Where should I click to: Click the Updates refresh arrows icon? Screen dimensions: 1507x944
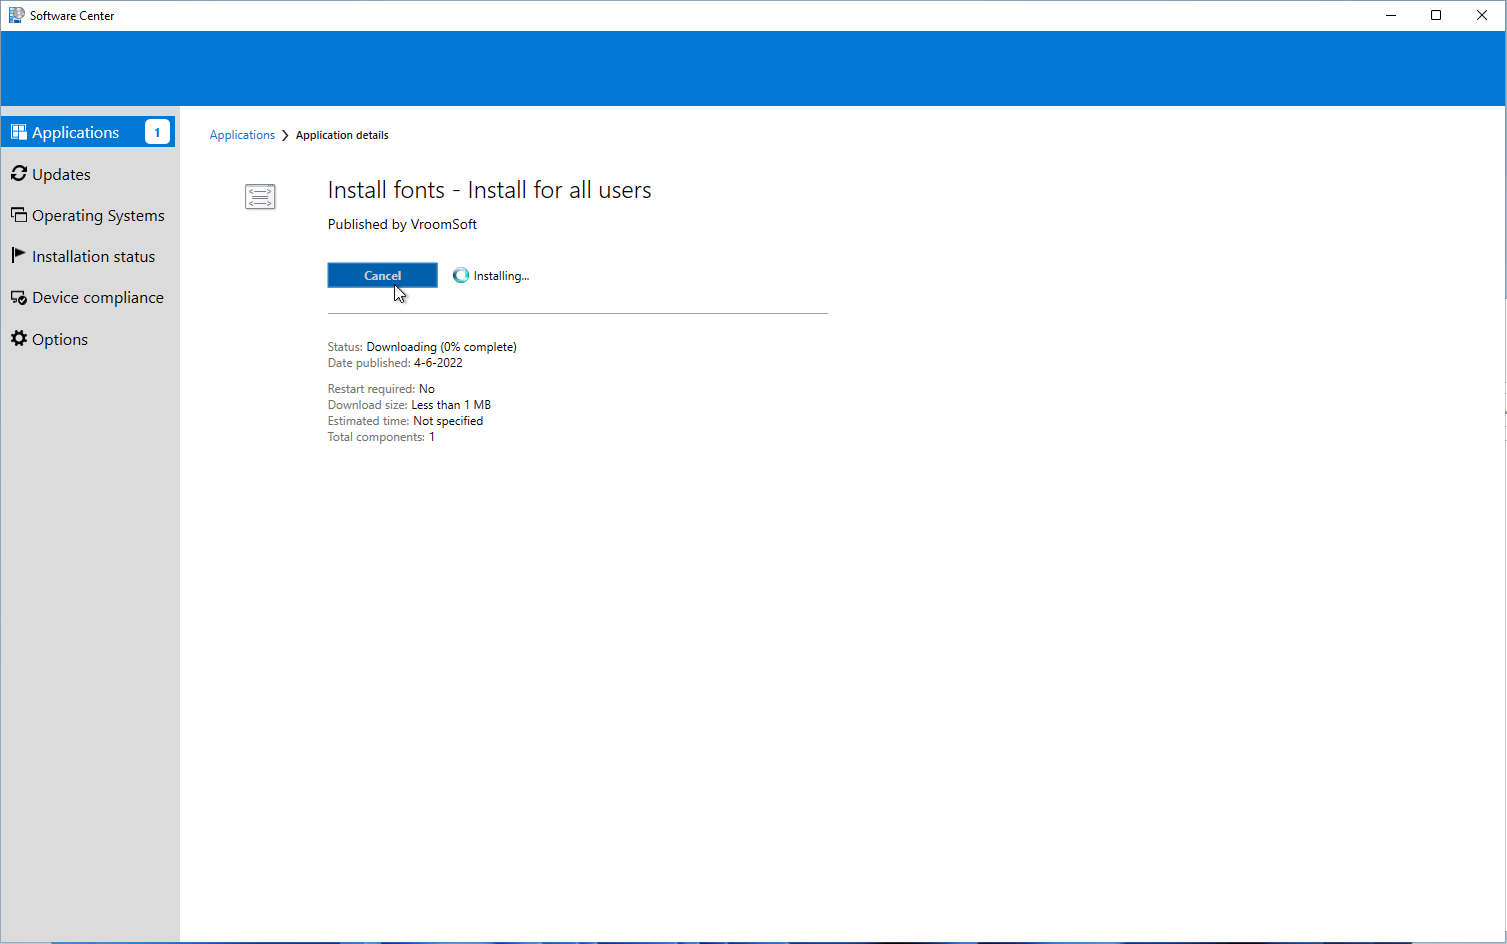point(19,174)
